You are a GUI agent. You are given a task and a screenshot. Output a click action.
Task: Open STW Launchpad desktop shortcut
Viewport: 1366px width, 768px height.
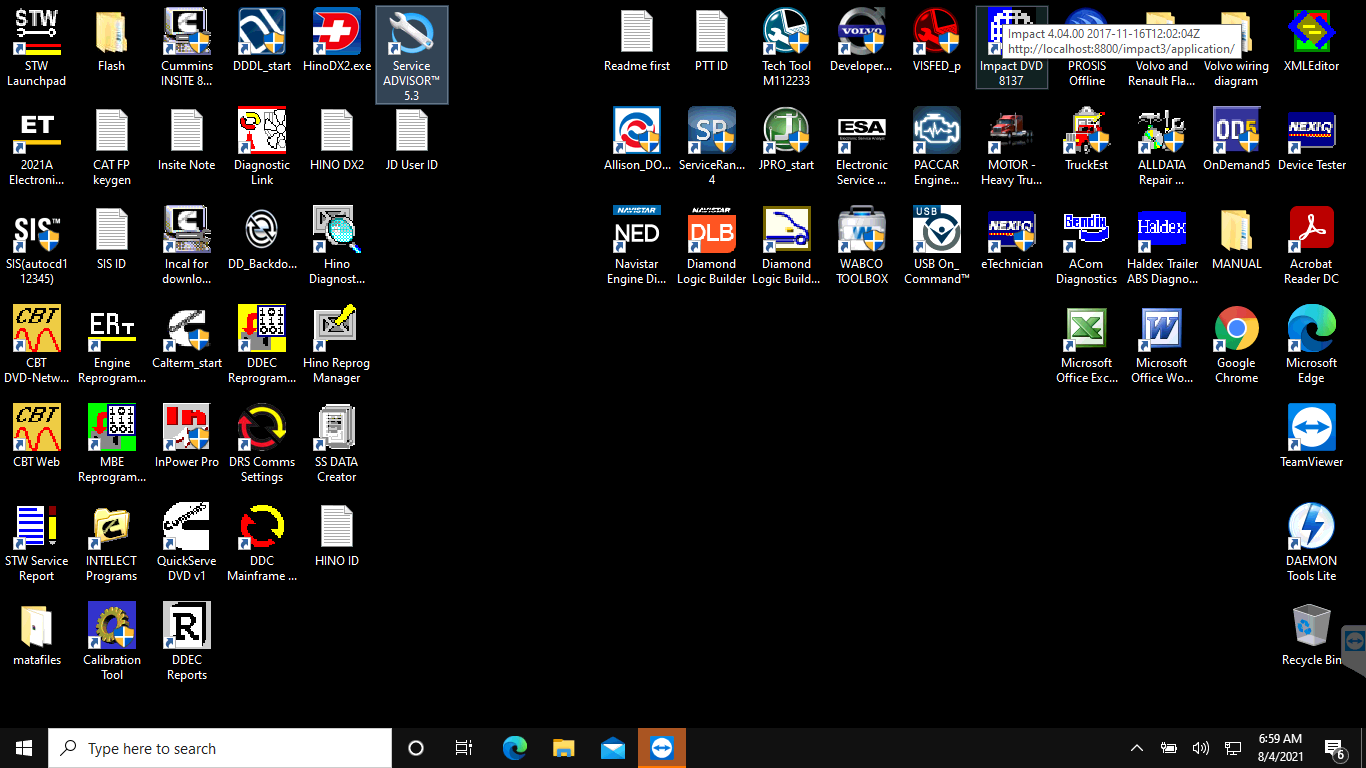(x=37, y=47)
